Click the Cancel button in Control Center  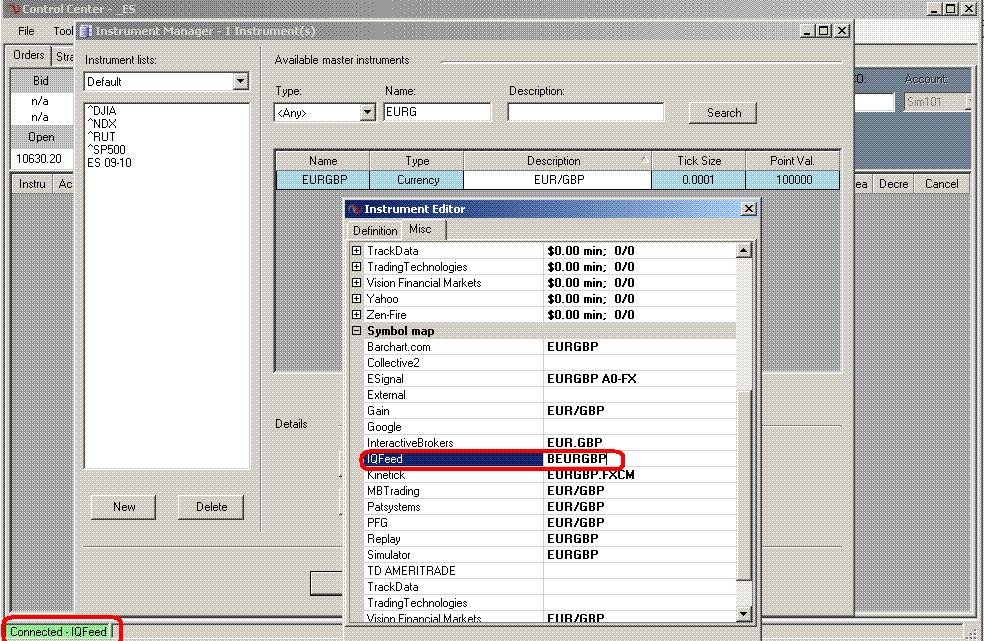click(941, 184)
